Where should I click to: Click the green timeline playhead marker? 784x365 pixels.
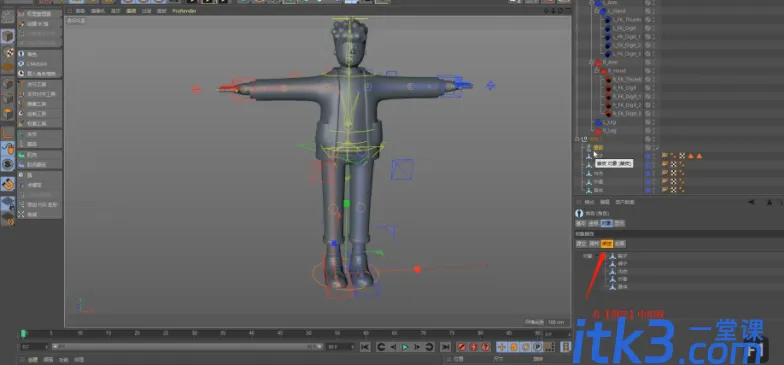[x=23, y=334]
